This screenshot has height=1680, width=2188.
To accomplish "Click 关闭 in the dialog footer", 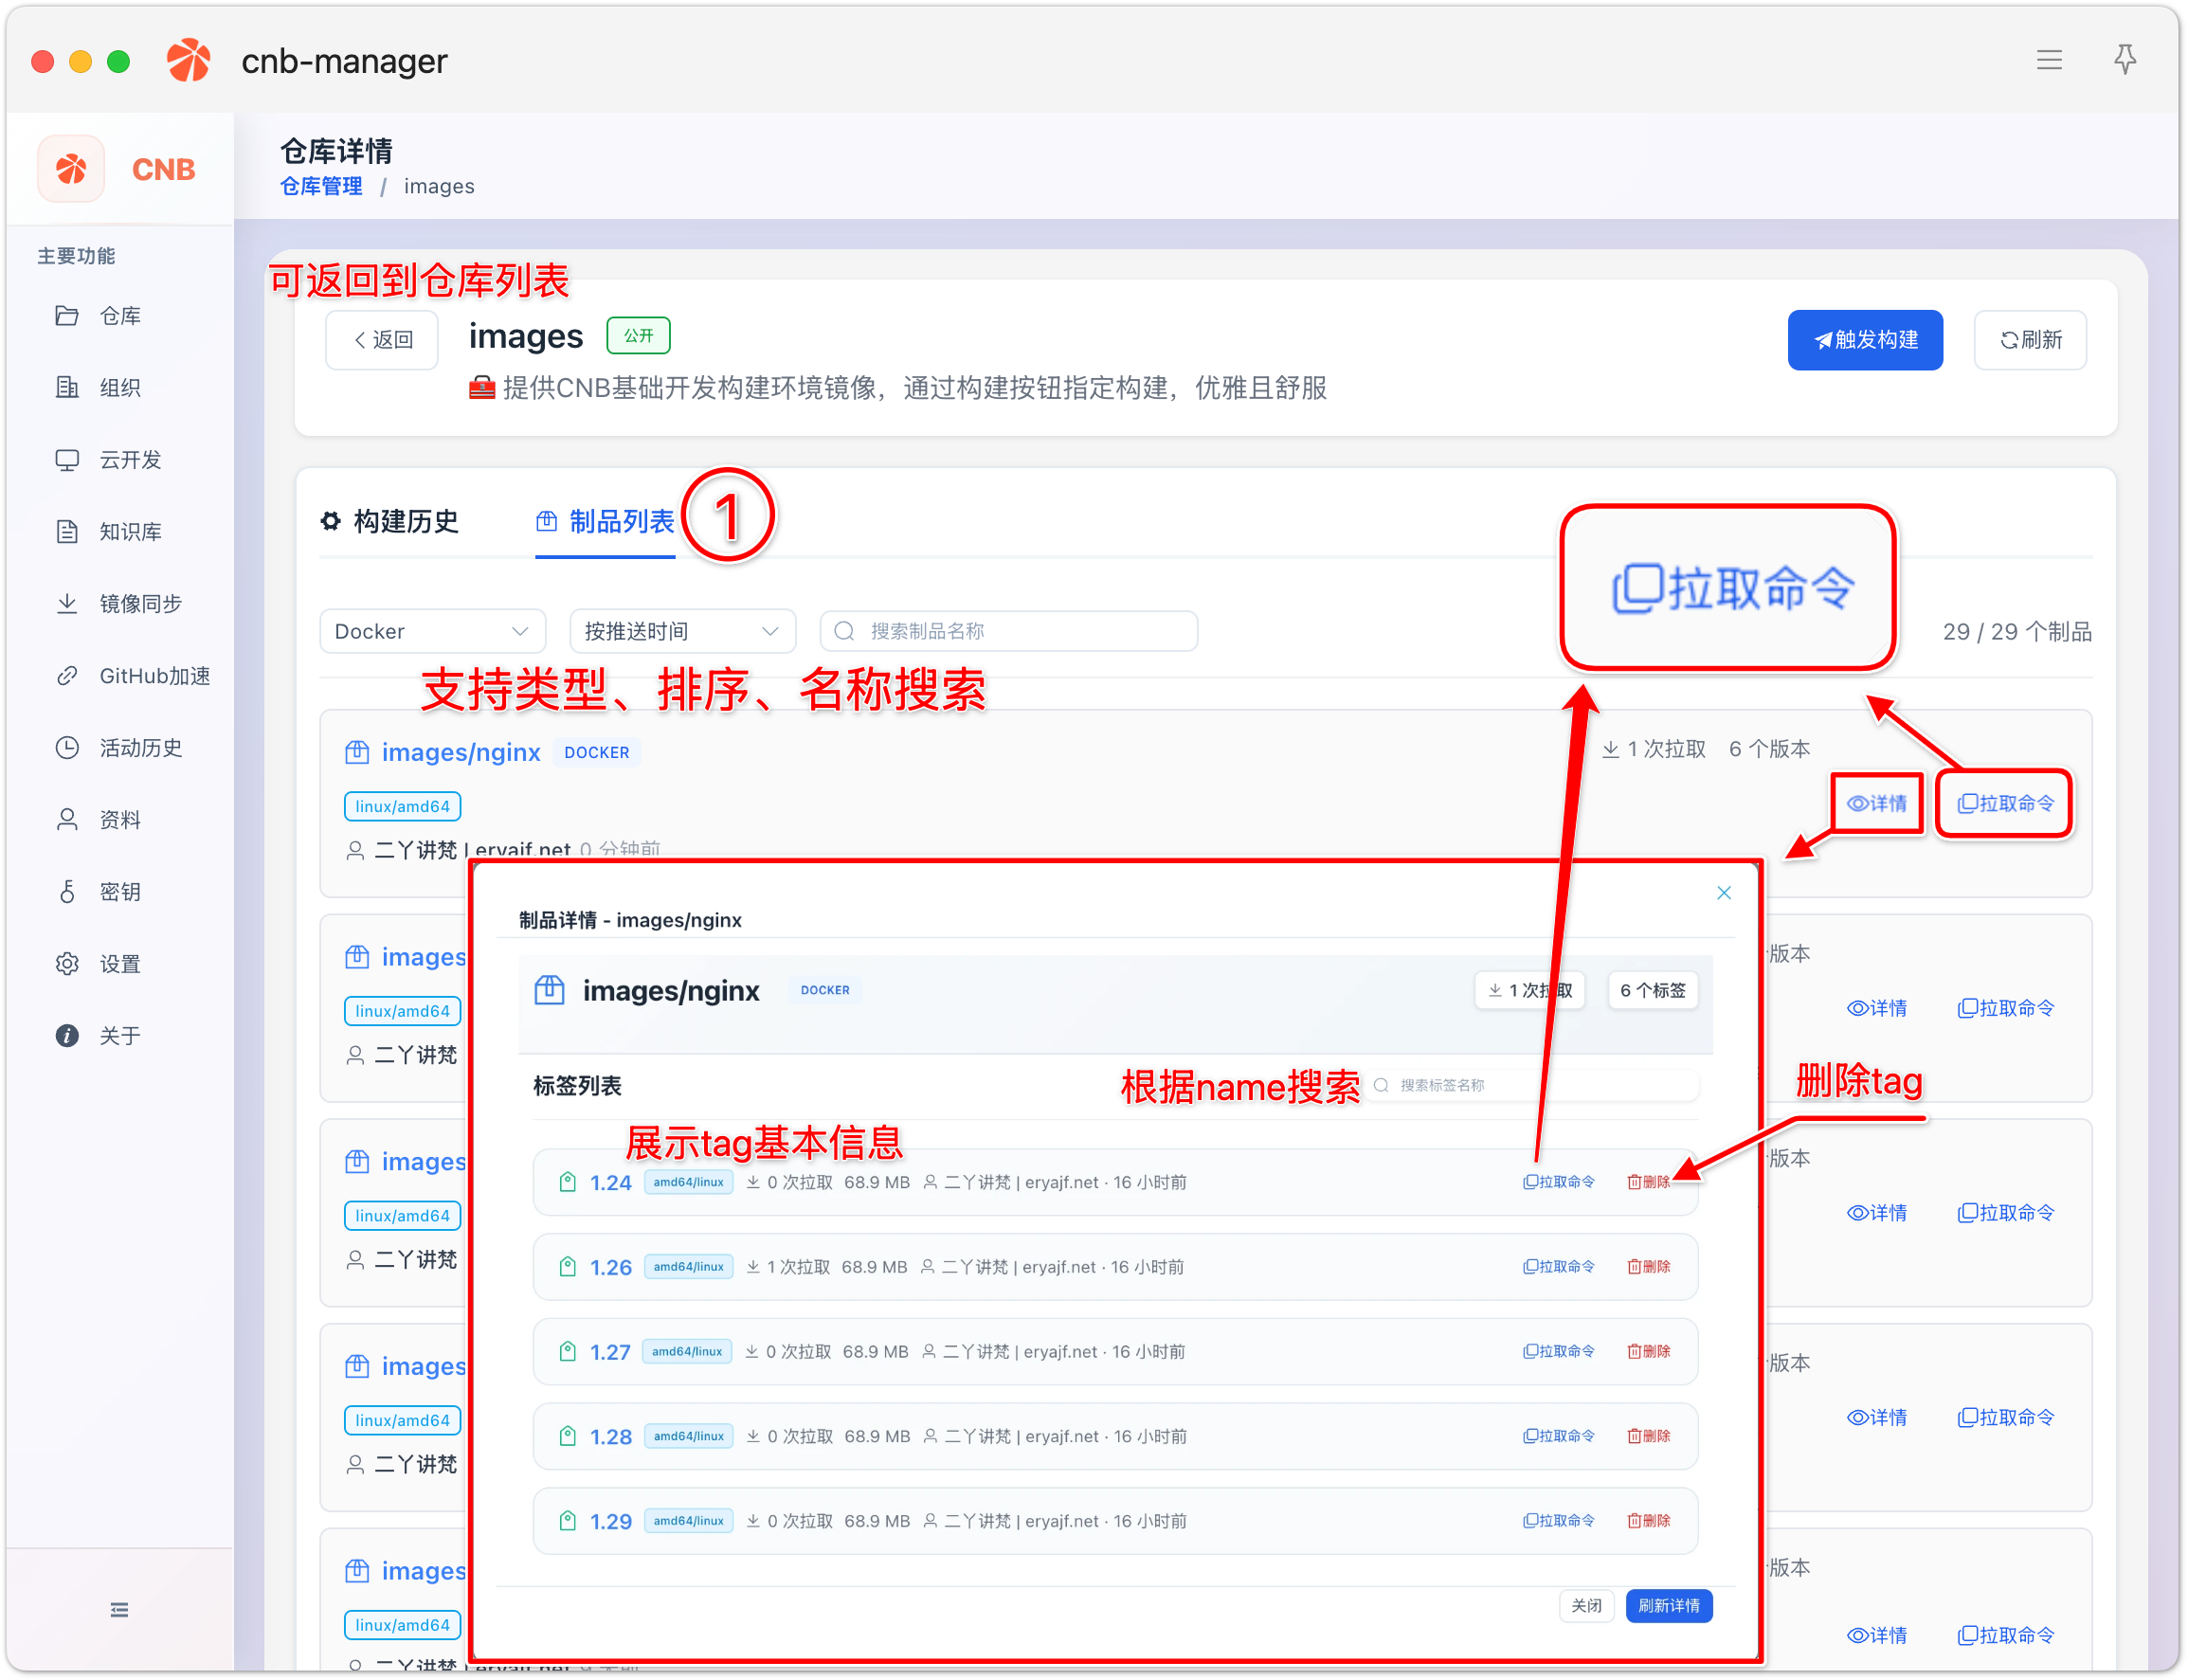I will click(1586, 1606).
